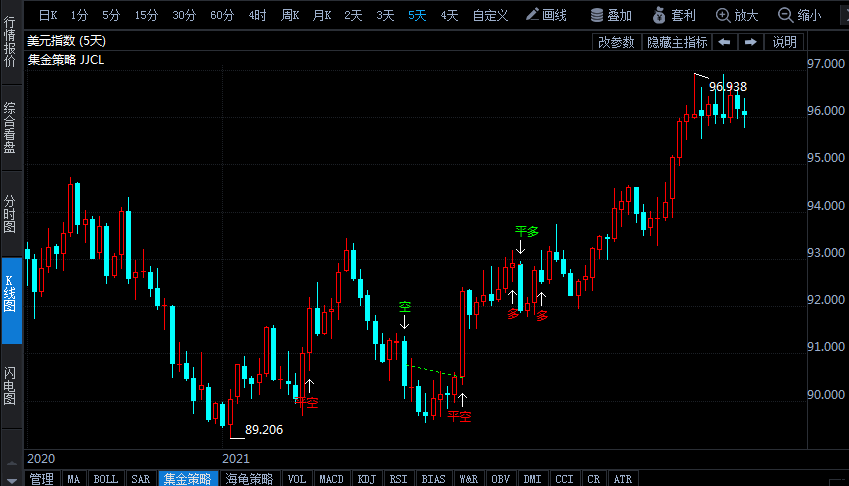Show the OBV indicator
This screenshot has height=486, width=849.
click(501, 479)
